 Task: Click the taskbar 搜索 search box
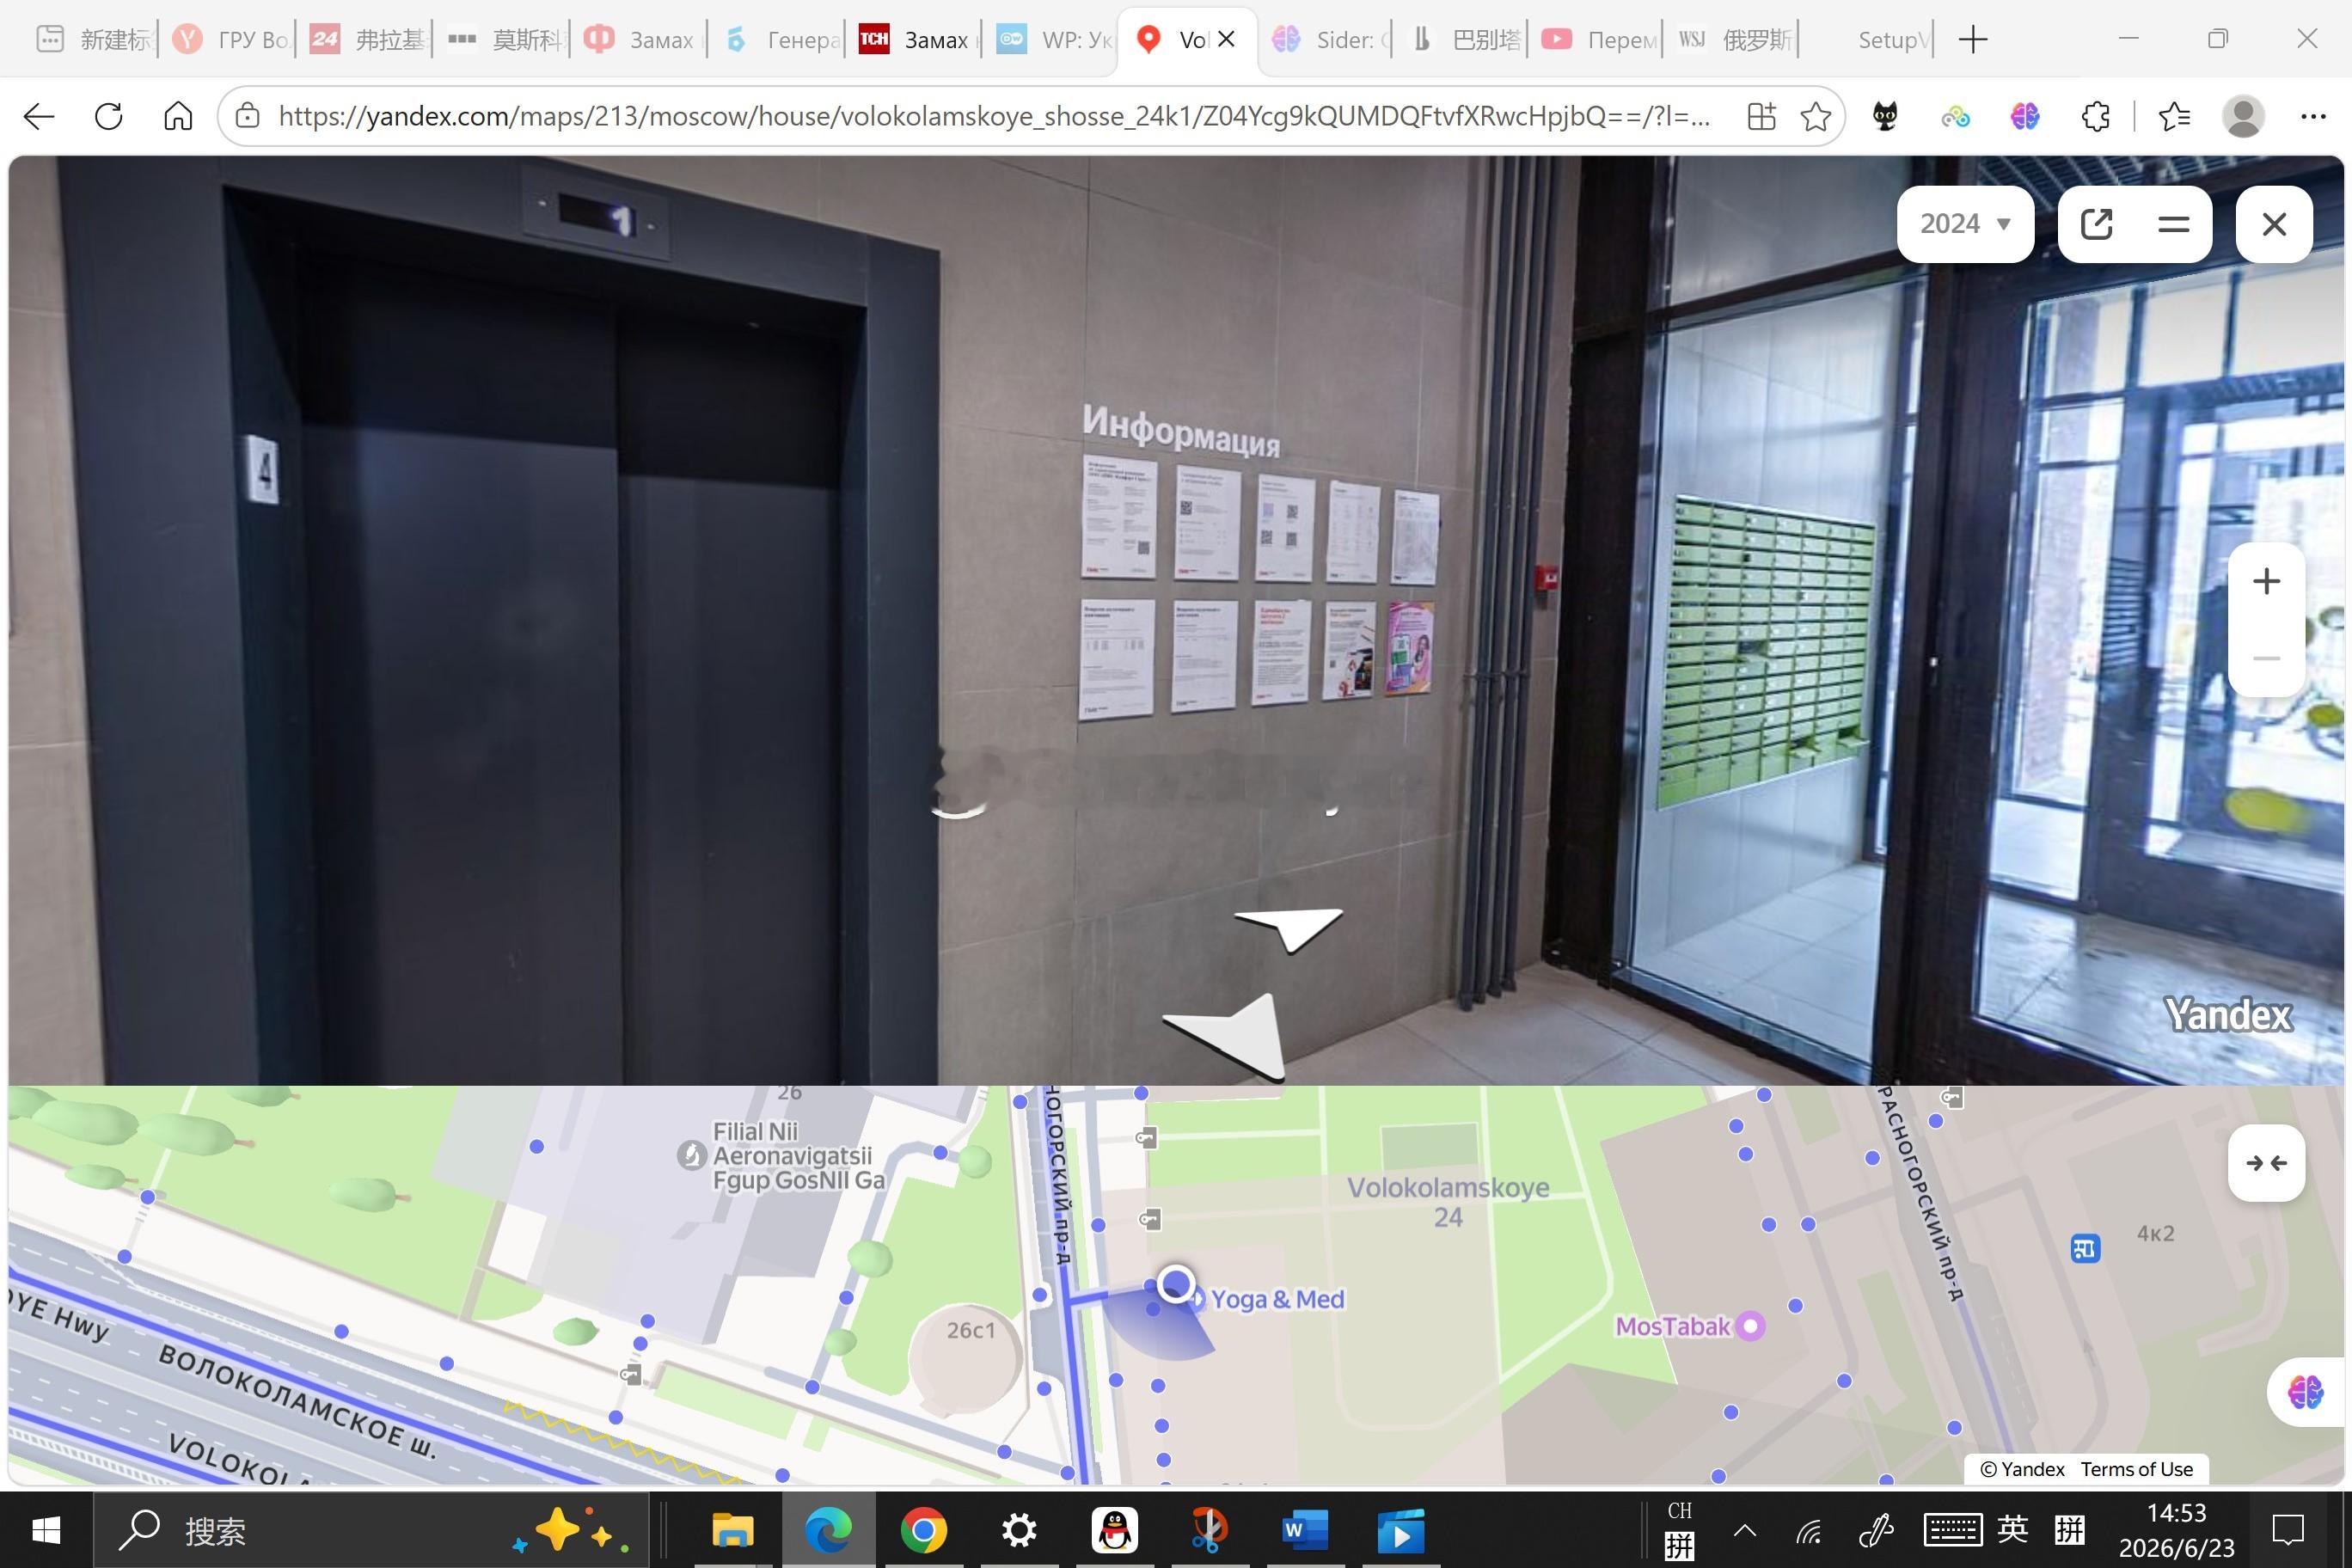tap(372, 1530)
